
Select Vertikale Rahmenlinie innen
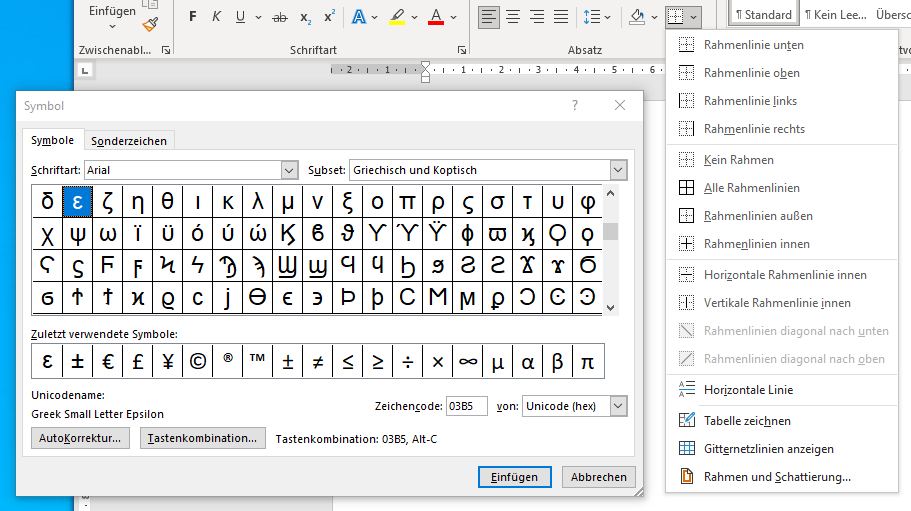pos(781,303)
